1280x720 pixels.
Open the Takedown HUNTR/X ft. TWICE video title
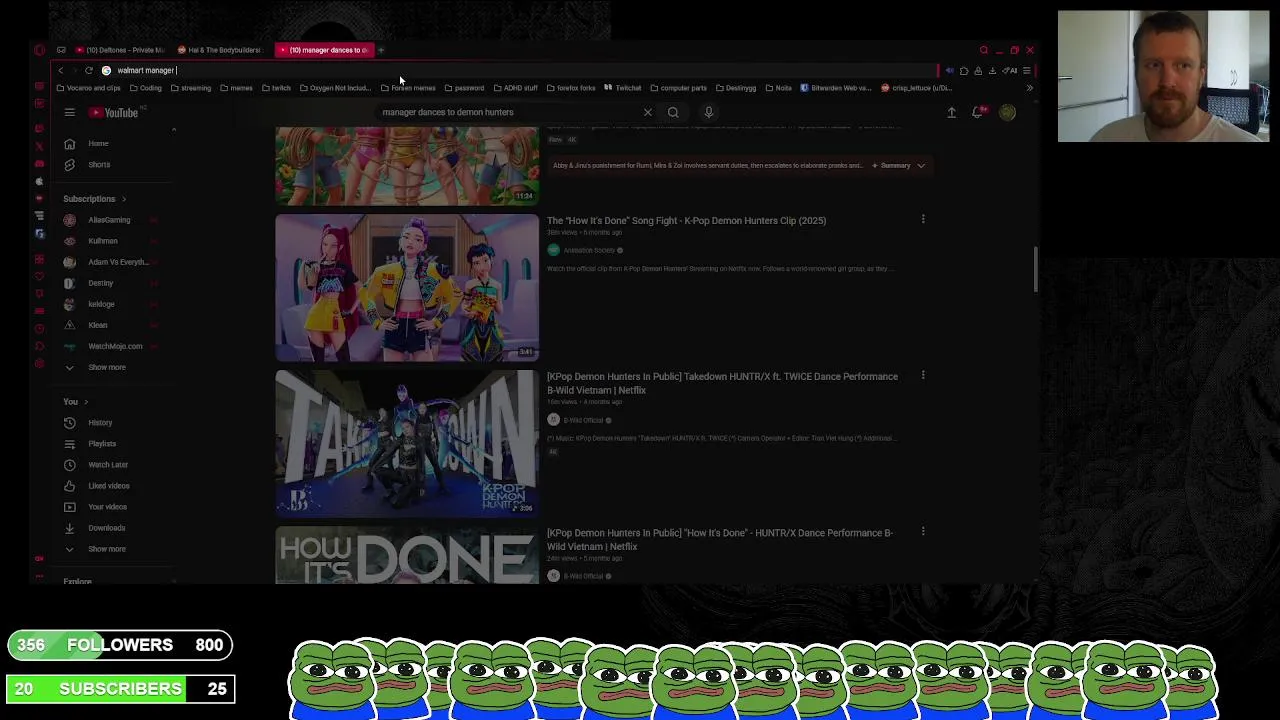722,383
